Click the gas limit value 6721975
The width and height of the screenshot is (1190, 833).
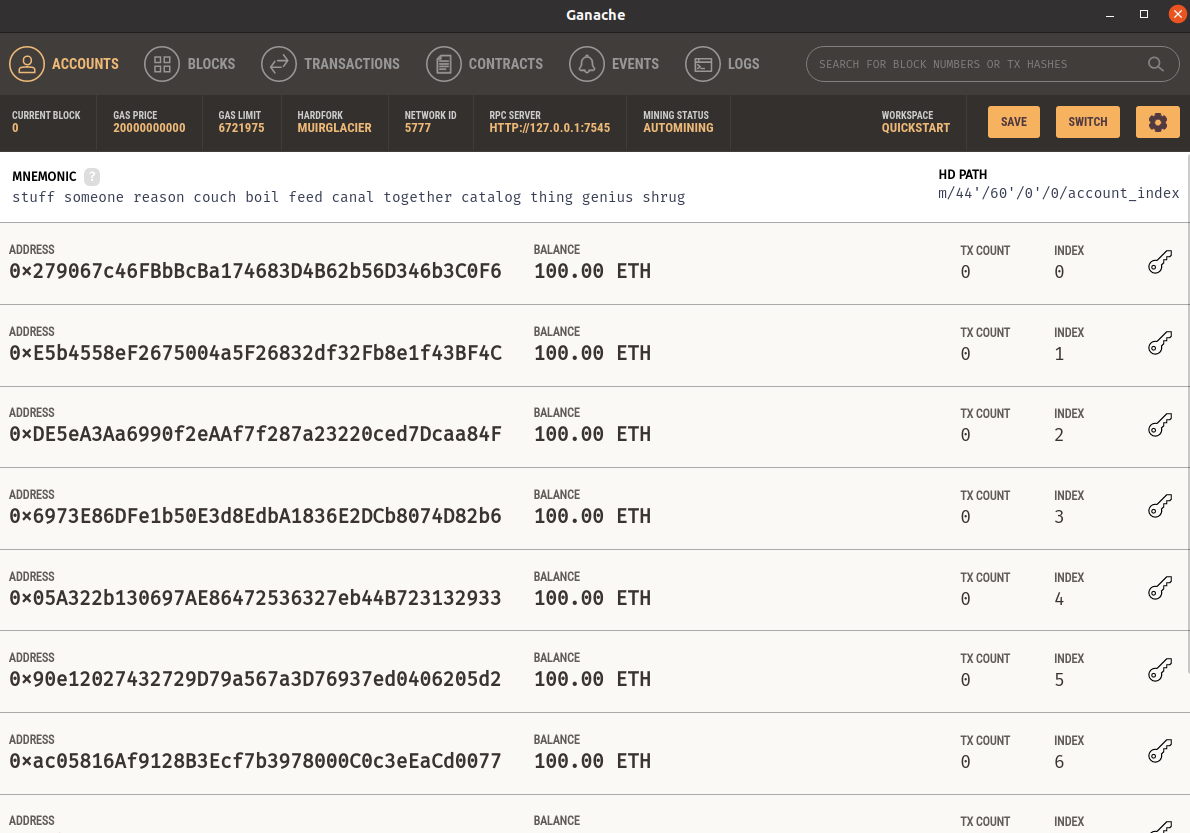pos(241,128)
